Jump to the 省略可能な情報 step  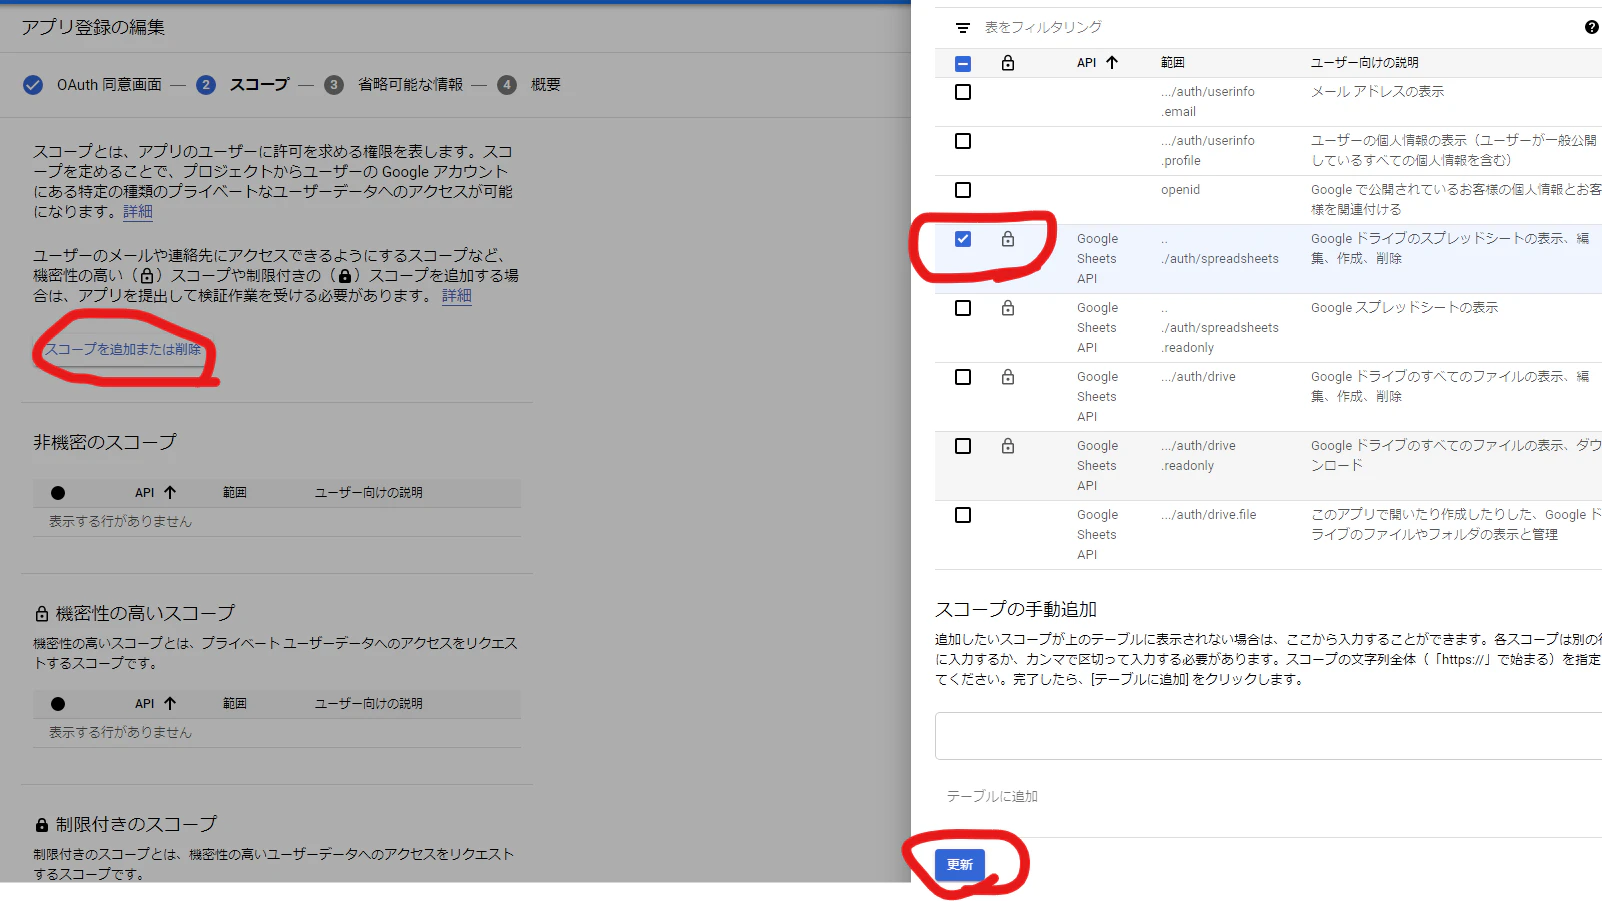(x=411, y=85)
